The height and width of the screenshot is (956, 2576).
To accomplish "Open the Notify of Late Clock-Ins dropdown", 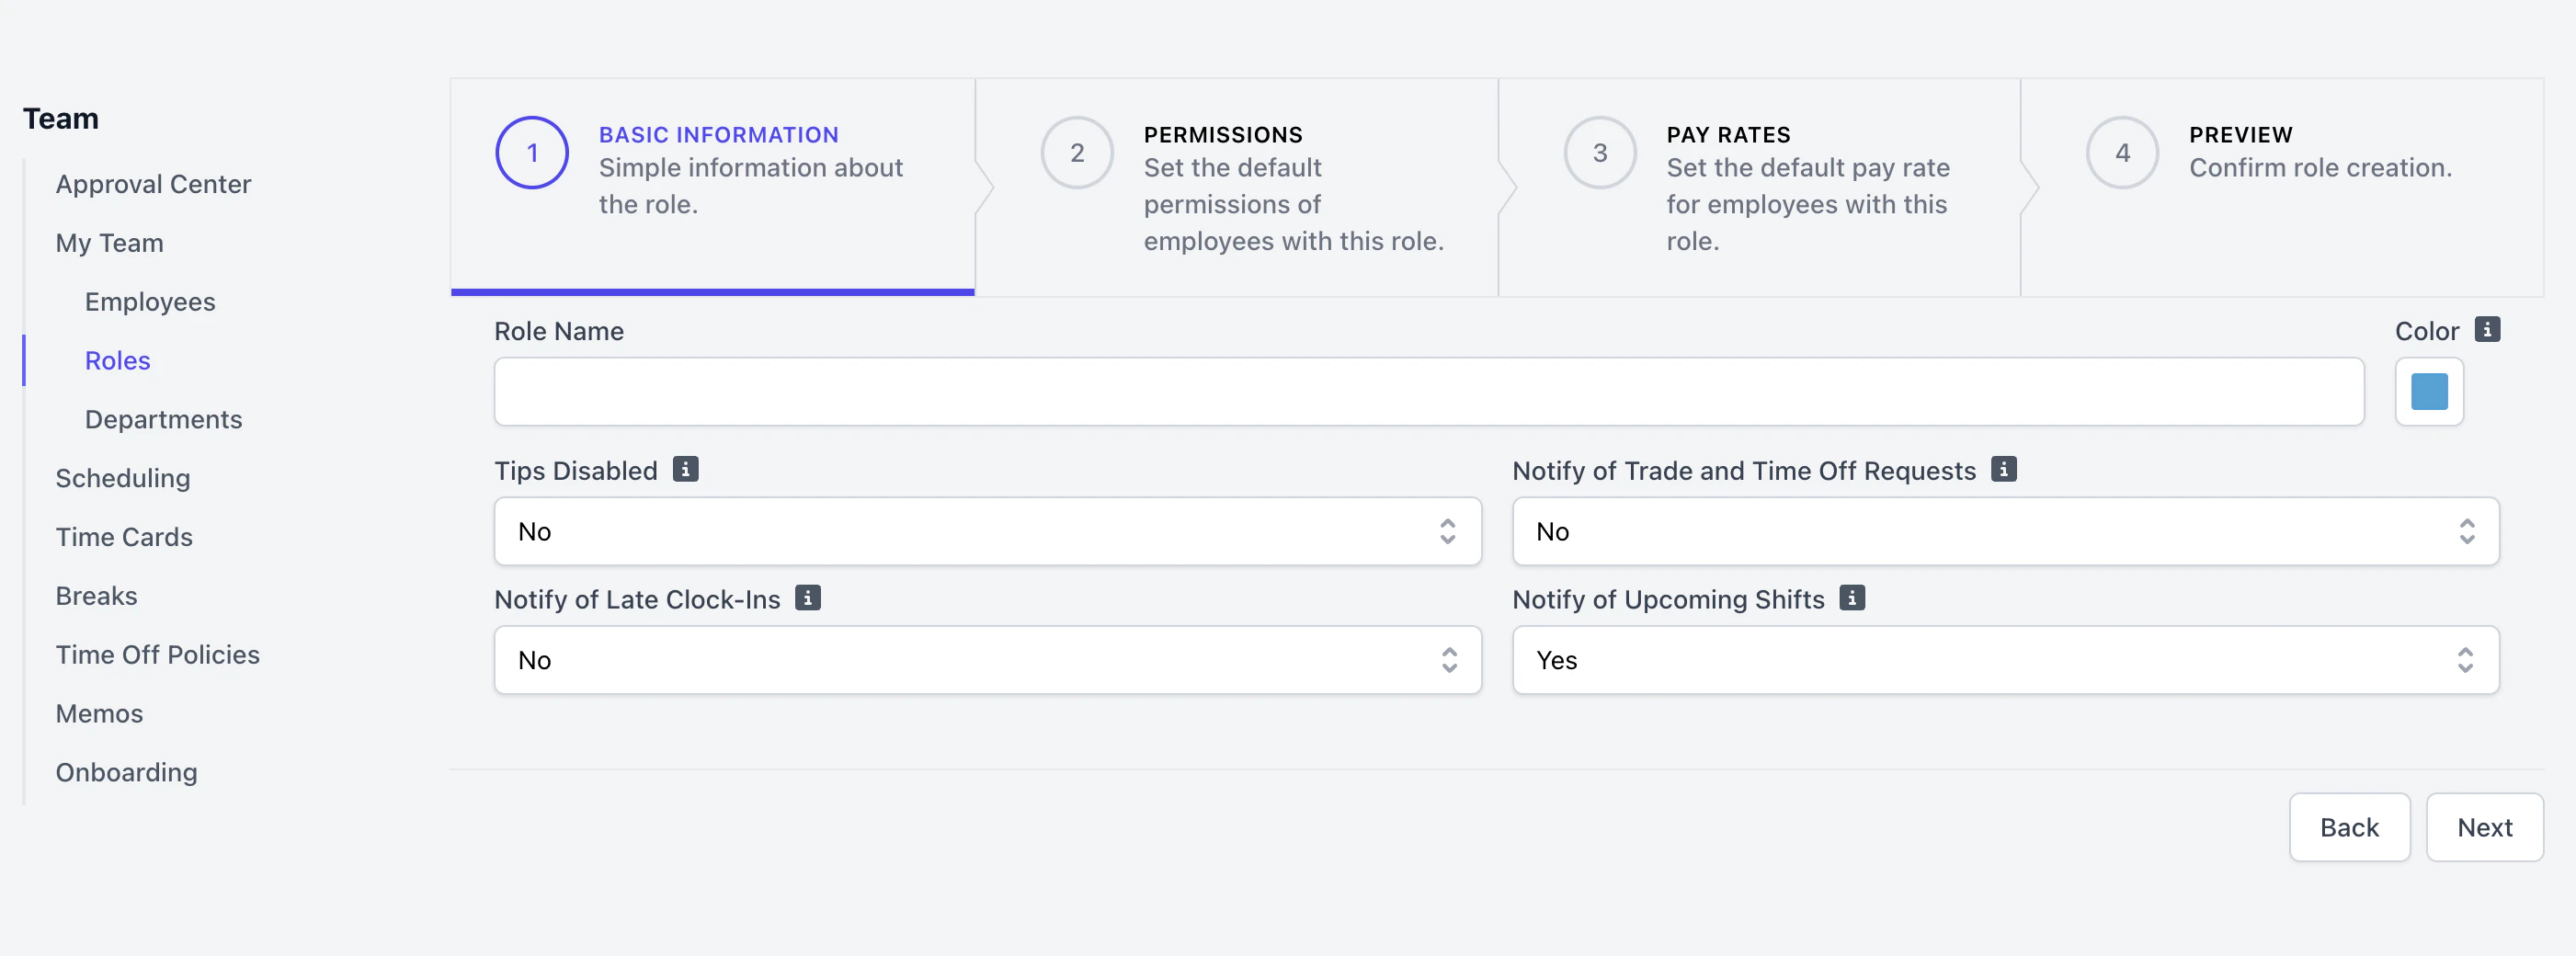I will tap(987, 660).
